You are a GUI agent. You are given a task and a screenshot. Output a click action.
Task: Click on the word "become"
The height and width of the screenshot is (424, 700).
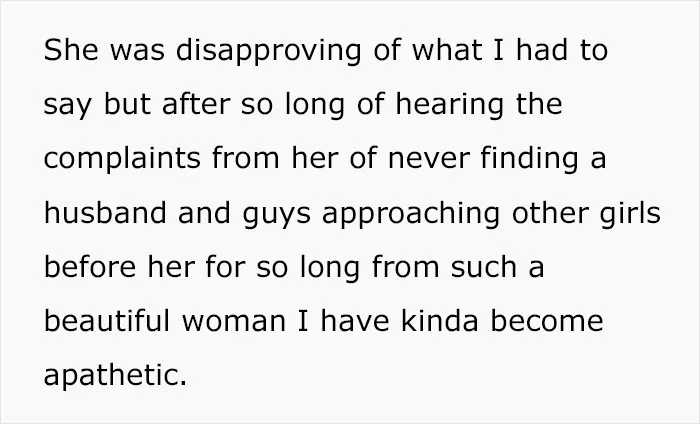[547, 321]
